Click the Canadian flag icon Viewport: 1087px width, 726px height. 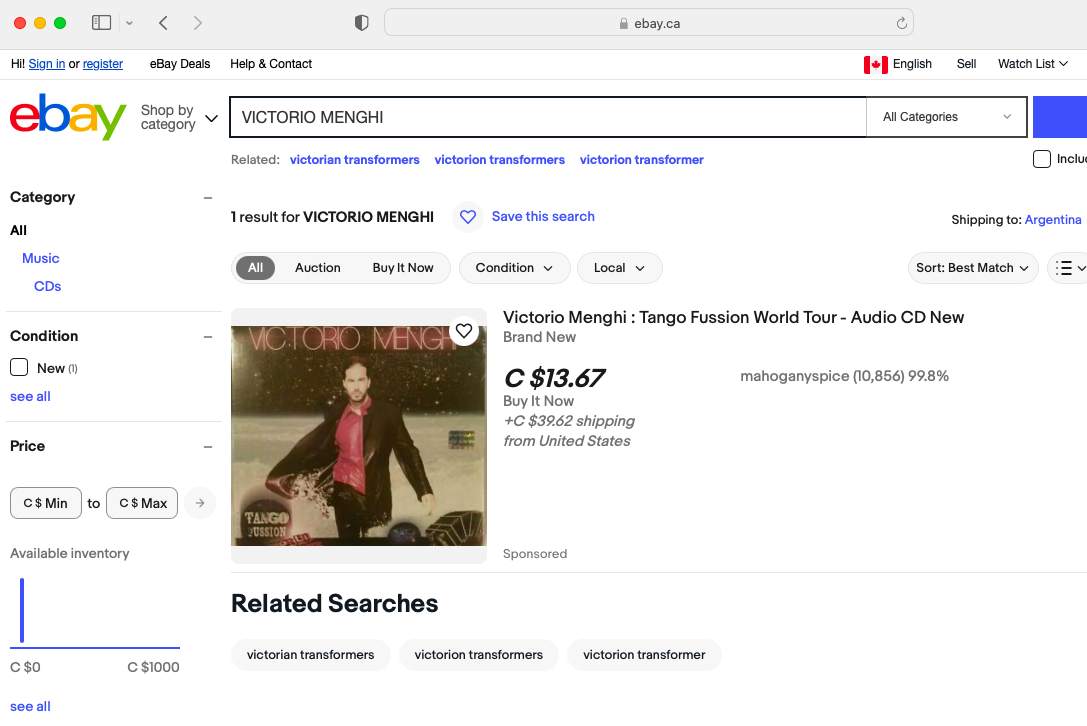[876, 64]
